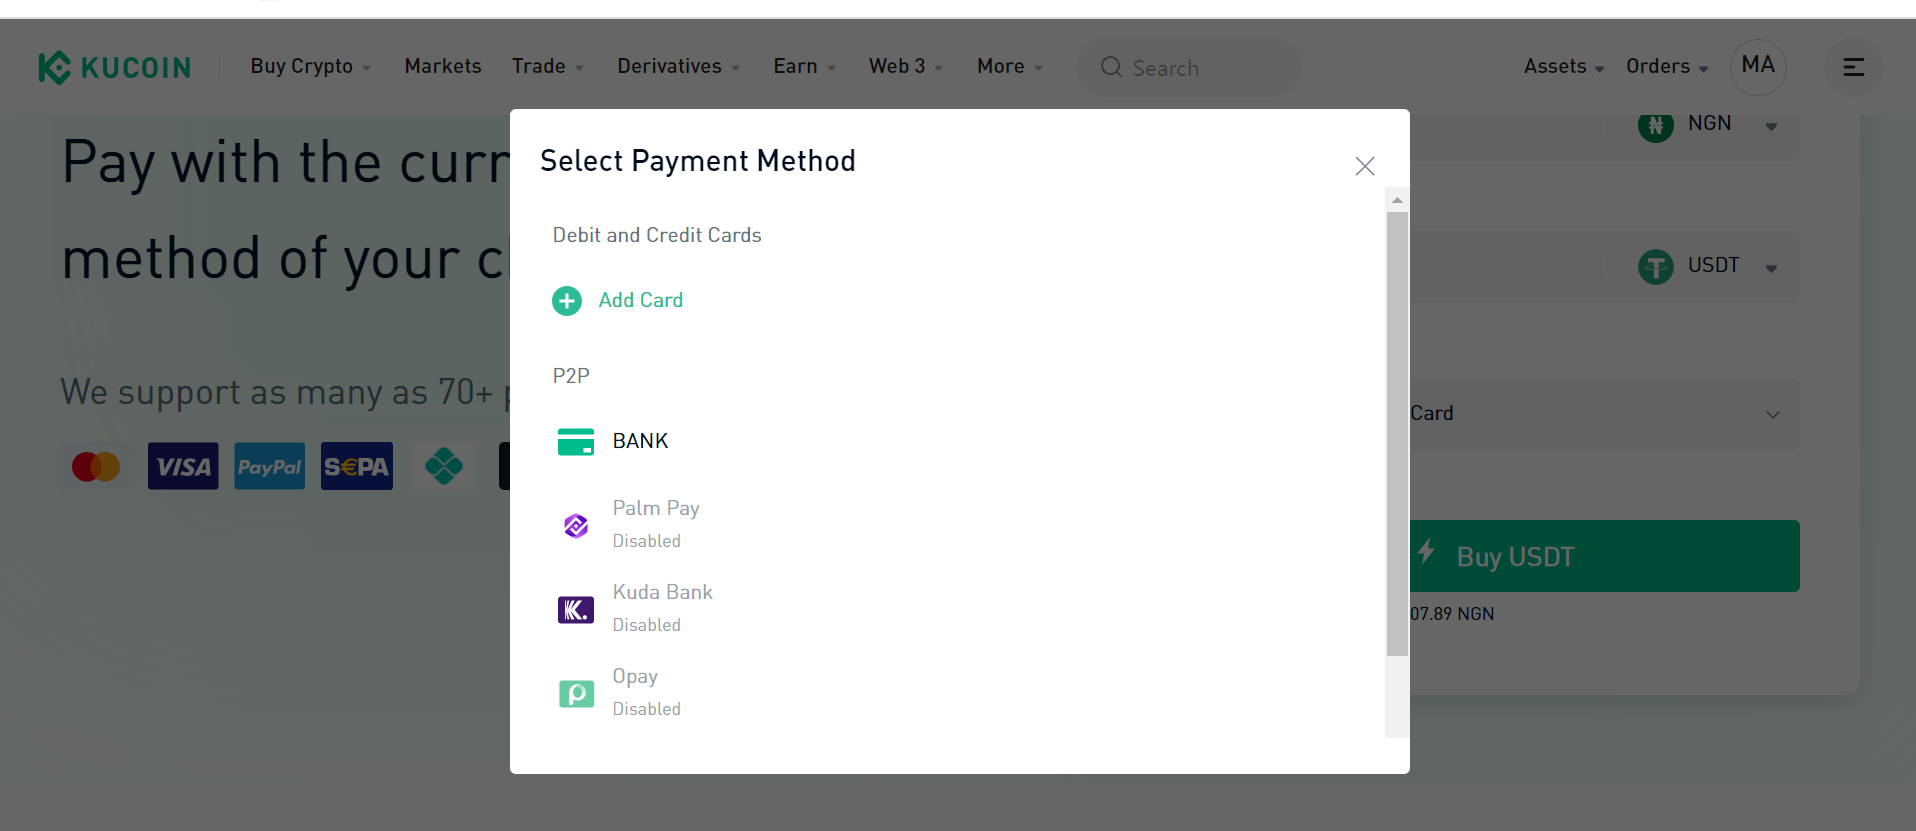Screen dimensions: 1916x831
Task: Go to the Markets page
Action: click(443, 66)
